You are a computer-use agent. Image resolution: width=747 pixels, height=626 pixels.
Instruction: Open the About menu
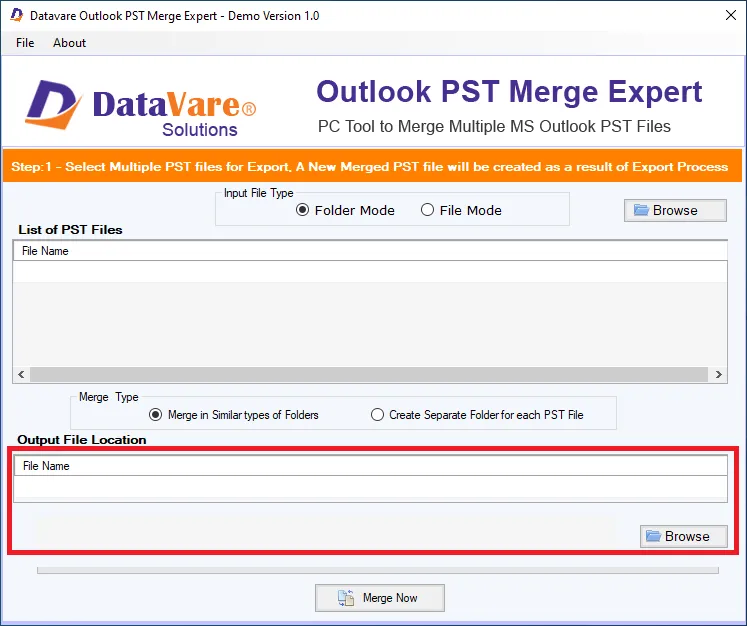point(70,43)
